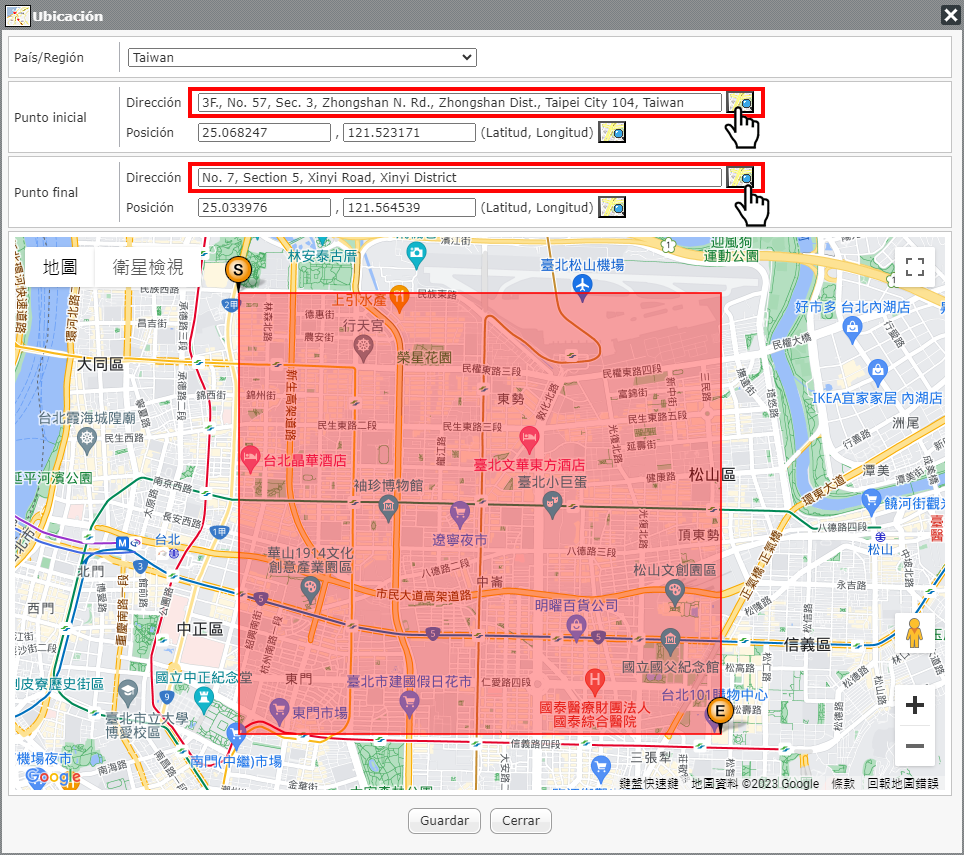The width and height of the screenshot is (964, 855).
Task: Click the 南門(中繼)市場 marker
Action: point(235,735)
